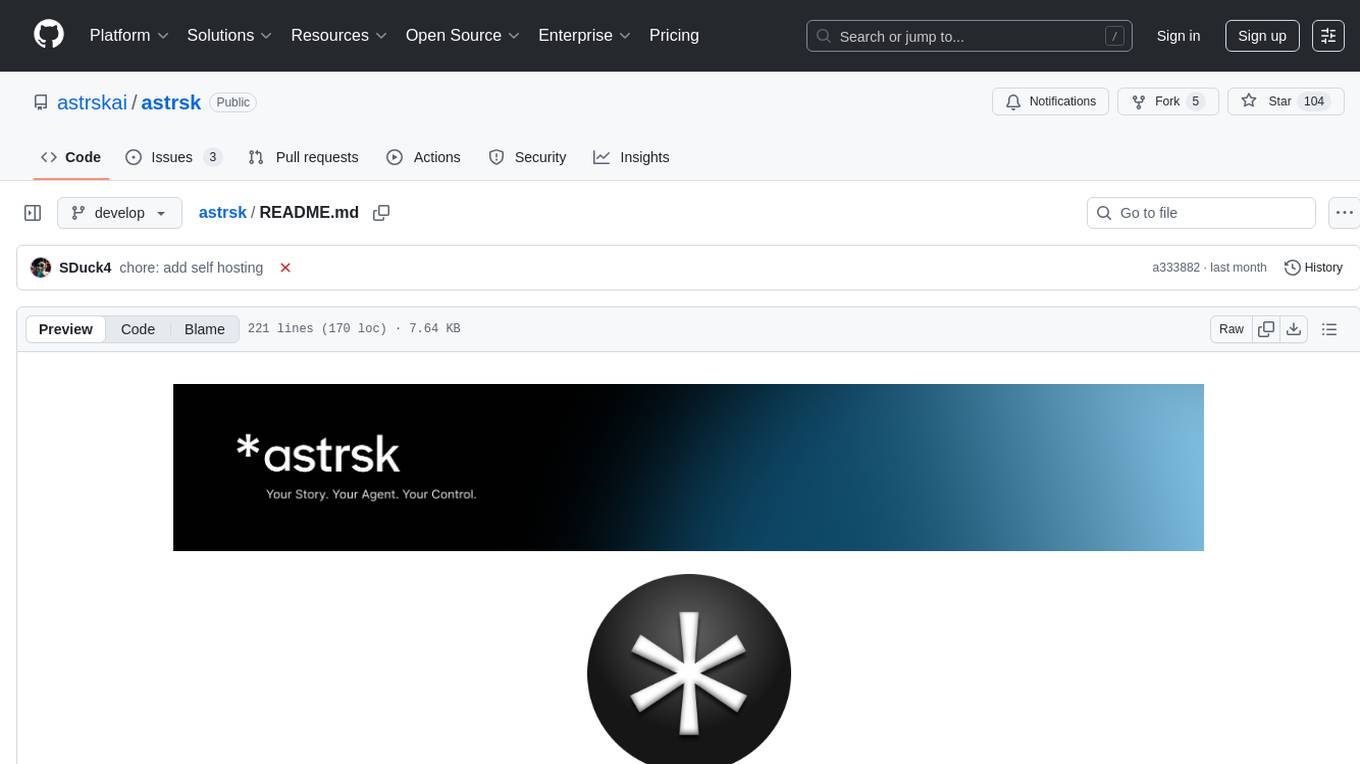Switch to Blame view
This screenshot has height=764, width=1360.
click(204, 329)
